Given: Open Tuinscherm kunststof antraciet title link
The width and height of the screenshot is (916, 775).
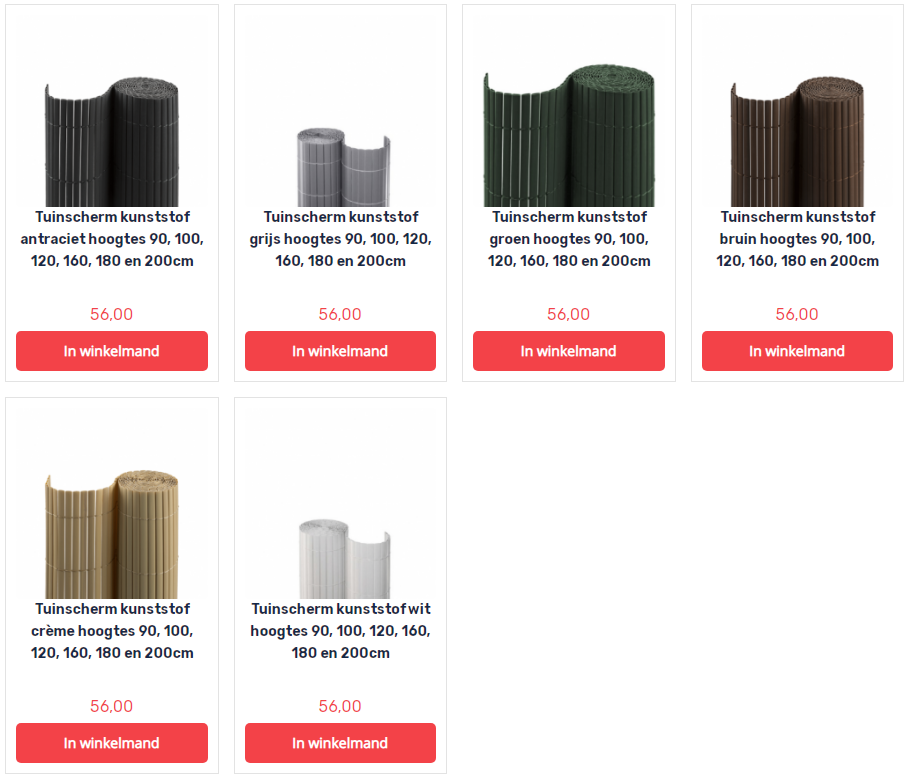Looking at the screenshot, I should coord(112,239).
